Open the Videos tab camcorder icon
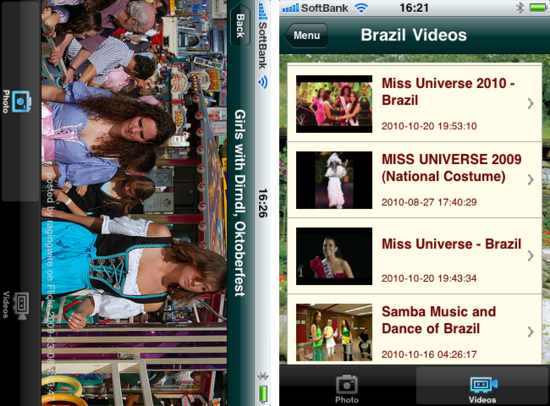The image size is (550, 406). click(483, 385)
